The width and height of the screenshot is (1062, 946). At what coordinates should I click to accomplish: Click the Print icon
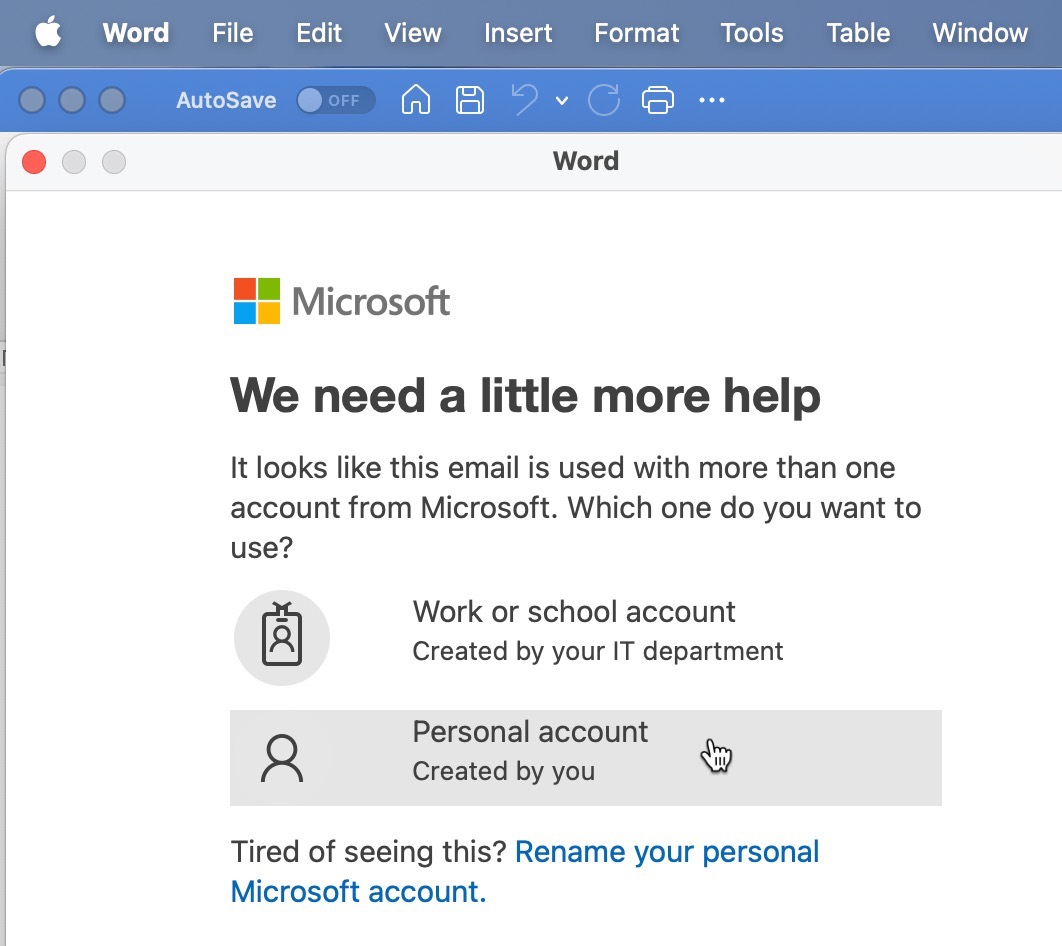(657, 100)
